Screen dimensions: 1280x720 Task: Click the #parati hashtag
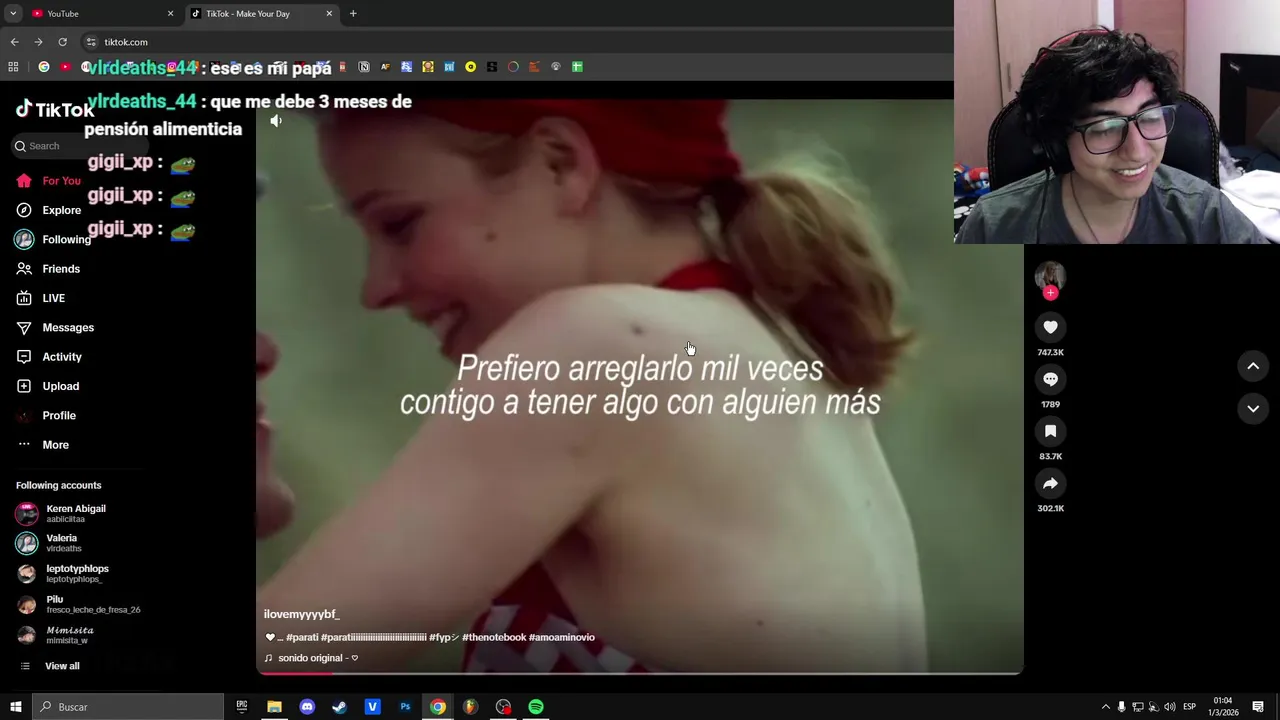coord(302,637)
